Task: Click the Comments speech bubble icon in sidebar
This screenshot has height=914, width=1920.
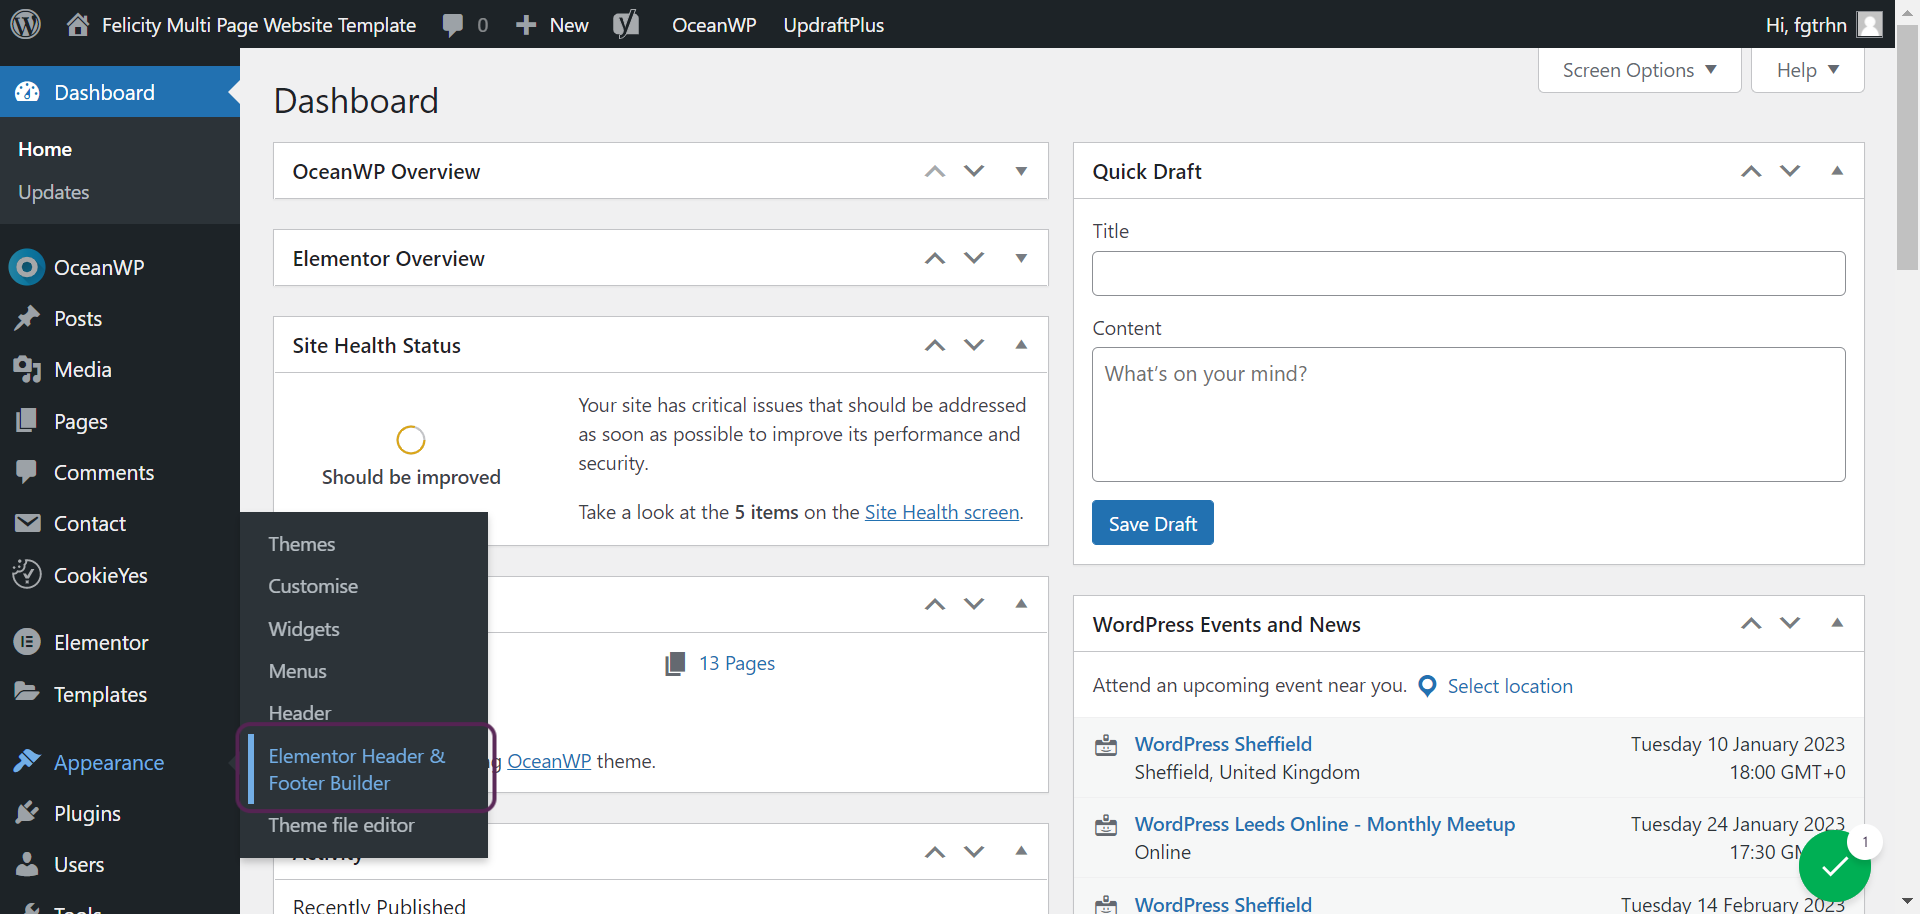Action: tap(27, 472)
